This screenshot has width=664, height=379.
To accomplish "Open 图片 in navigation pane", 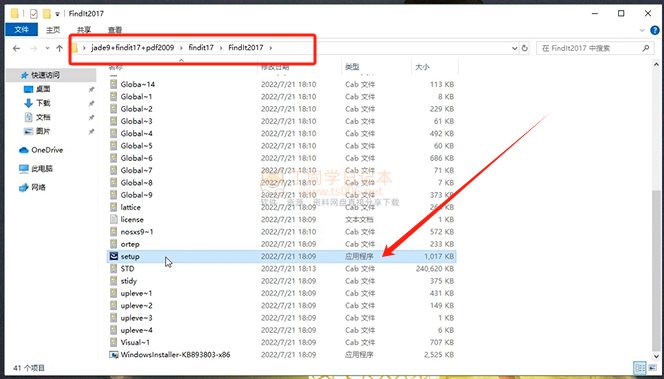I will click(x=43, y=131).
